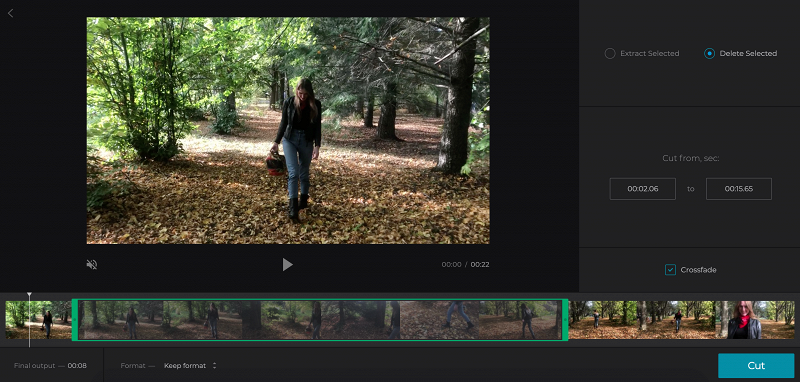
Task: Play the video preview
Action: (288, 264)
